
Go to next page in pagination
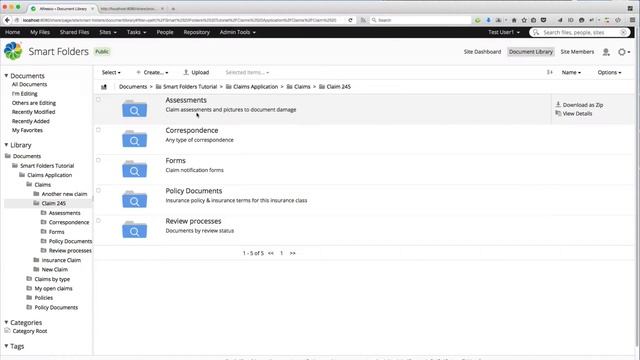point(292,253)
